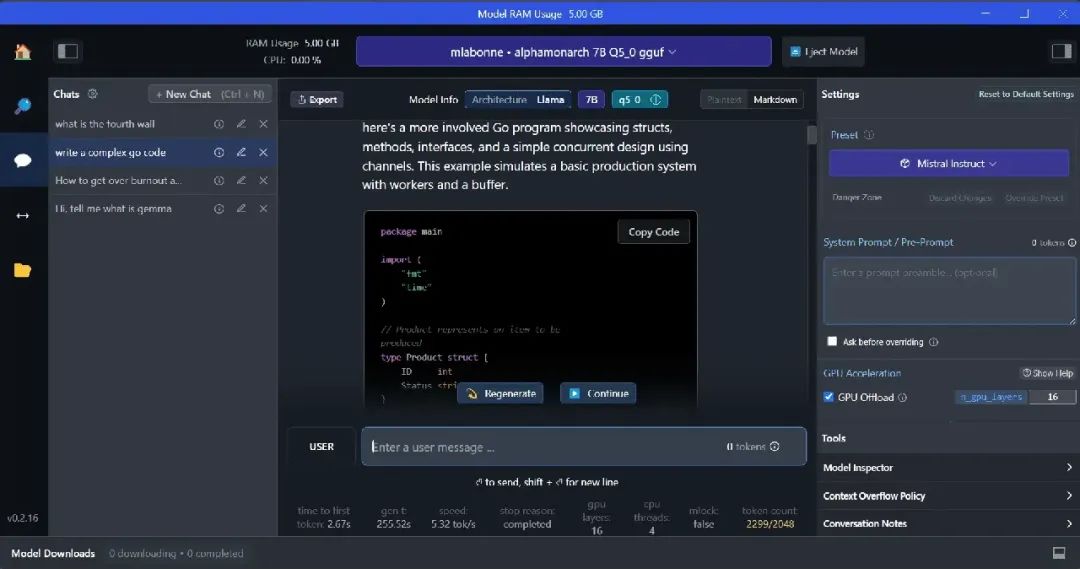Screen dimensions: 1080x569
Task: Open the Mistral Instruct preset dropdown
Action: tap(948, 163)
